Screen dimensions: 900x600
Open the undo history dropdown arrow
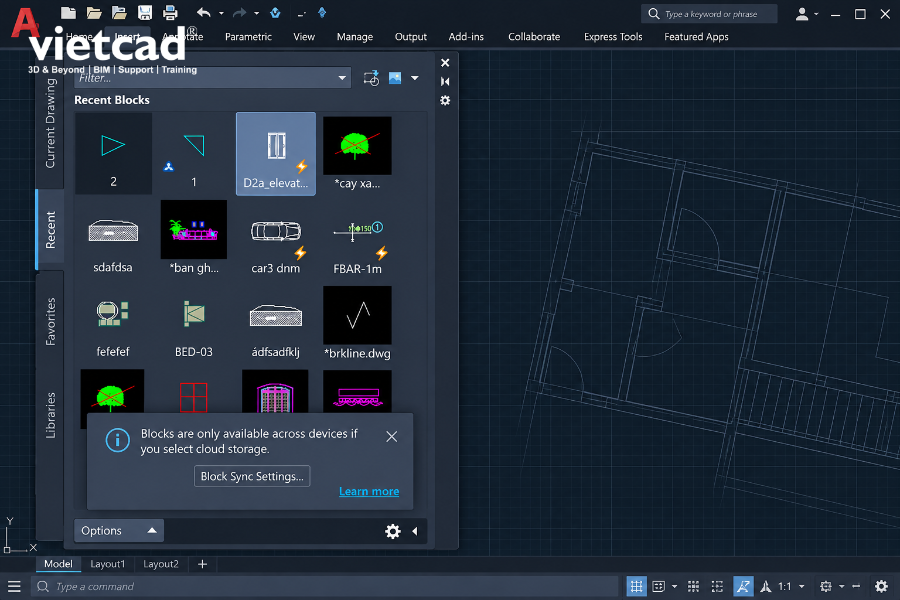(x=221, y=13)
